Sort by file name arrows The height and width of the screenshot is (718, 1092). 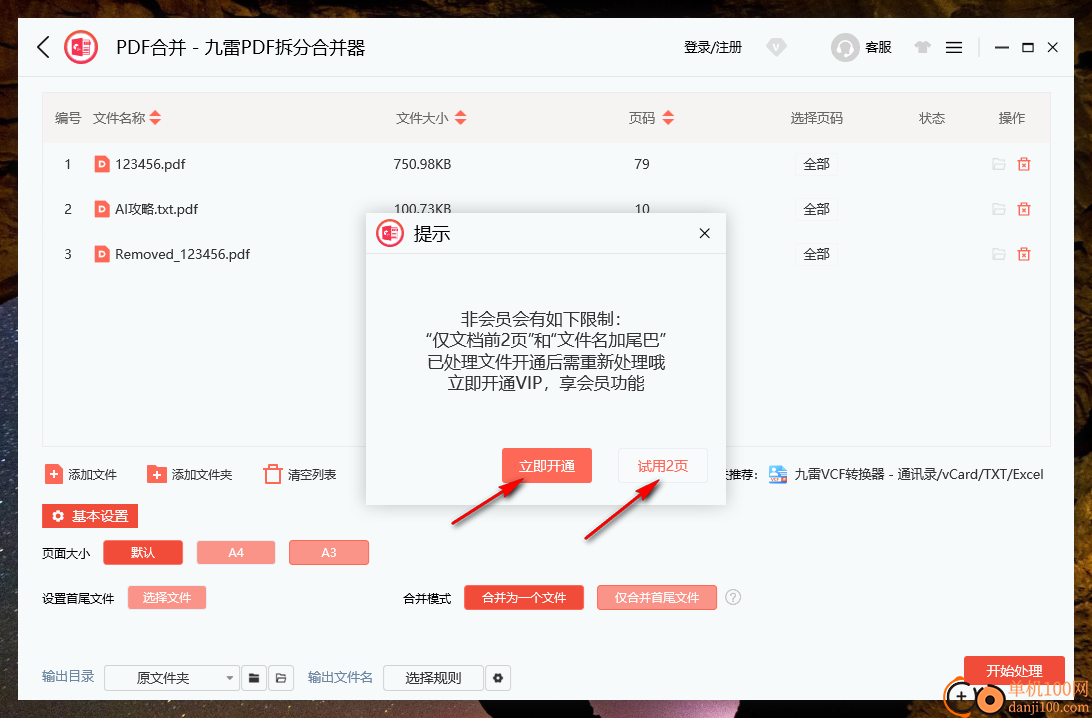pos(155,118)
